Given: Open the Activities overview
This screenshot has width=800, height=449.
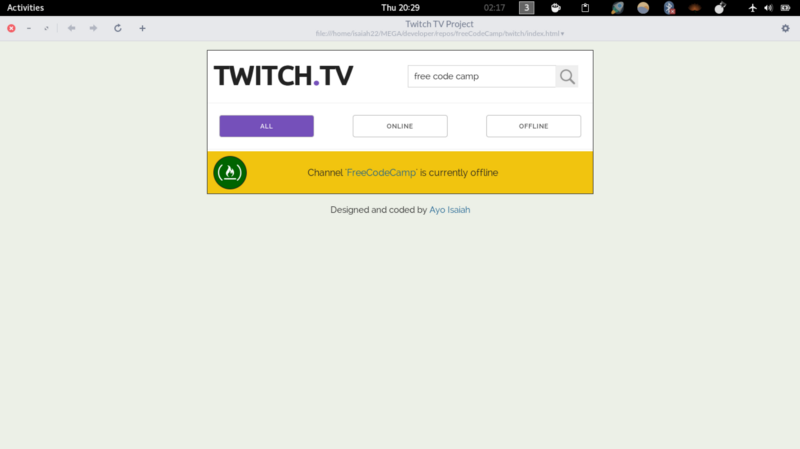Looking at the screenshot, I should click(x=25, y=7).
